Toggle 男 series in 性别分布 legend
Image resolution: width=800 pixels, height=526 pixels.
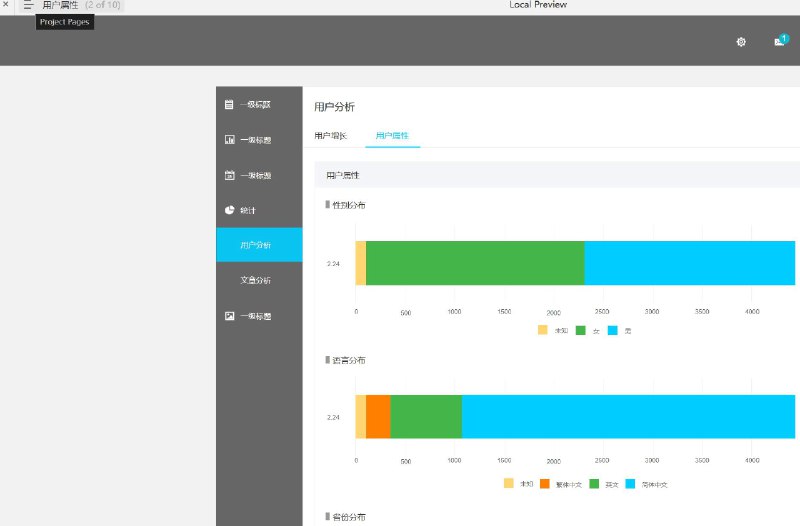coord(620,331)
